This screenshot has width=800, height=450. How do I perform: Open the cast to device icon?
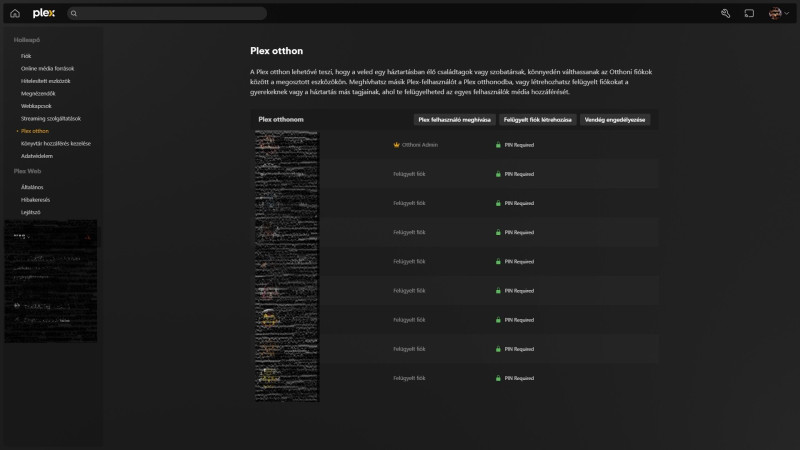tap(749, 13)
